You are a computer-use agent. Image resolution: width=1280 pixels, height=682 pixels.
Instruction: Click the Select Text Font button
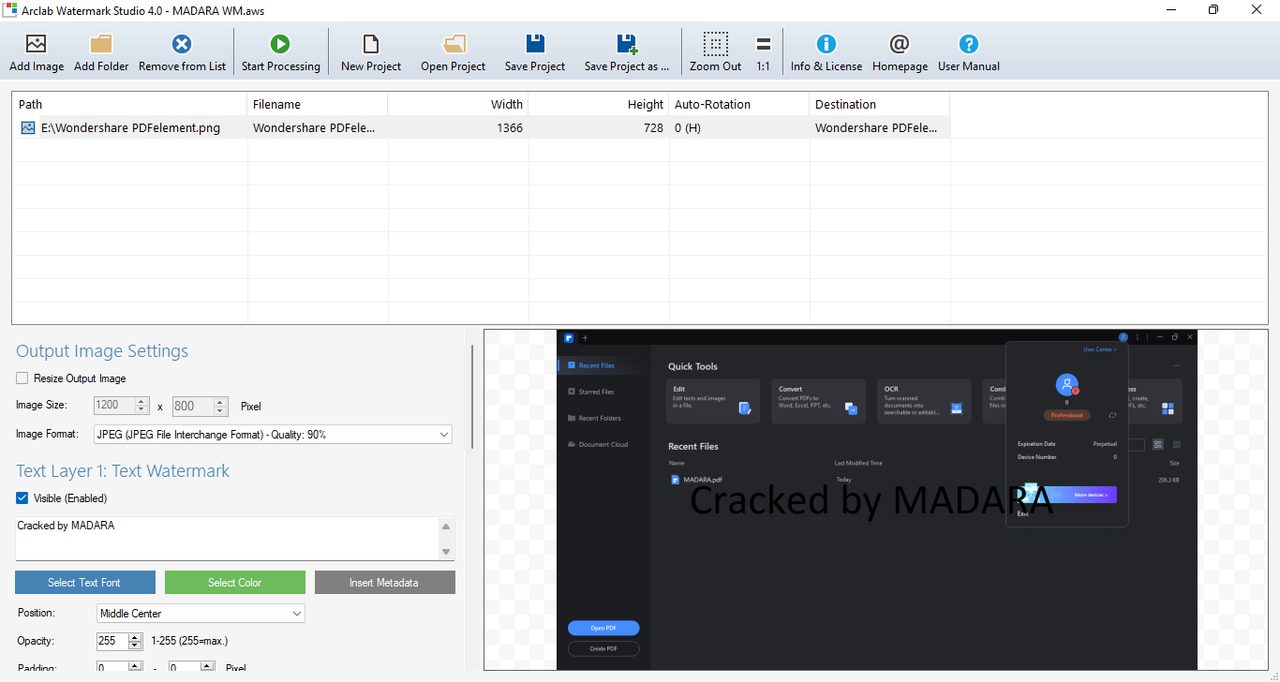85,582
